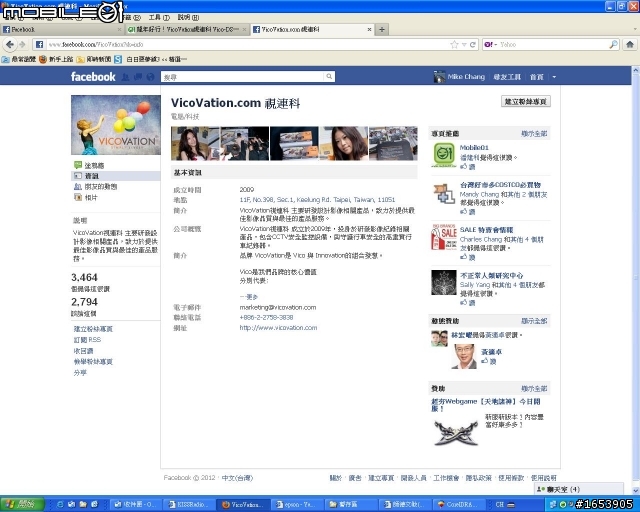Click the facebook logo

click(x=93, y=76)
